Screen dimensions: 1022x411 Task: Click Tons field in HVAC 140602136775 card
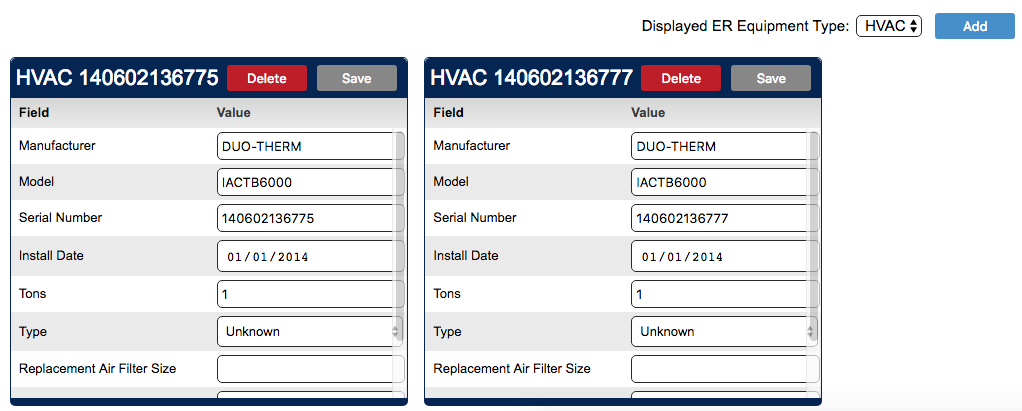click(x=306, y=294)
